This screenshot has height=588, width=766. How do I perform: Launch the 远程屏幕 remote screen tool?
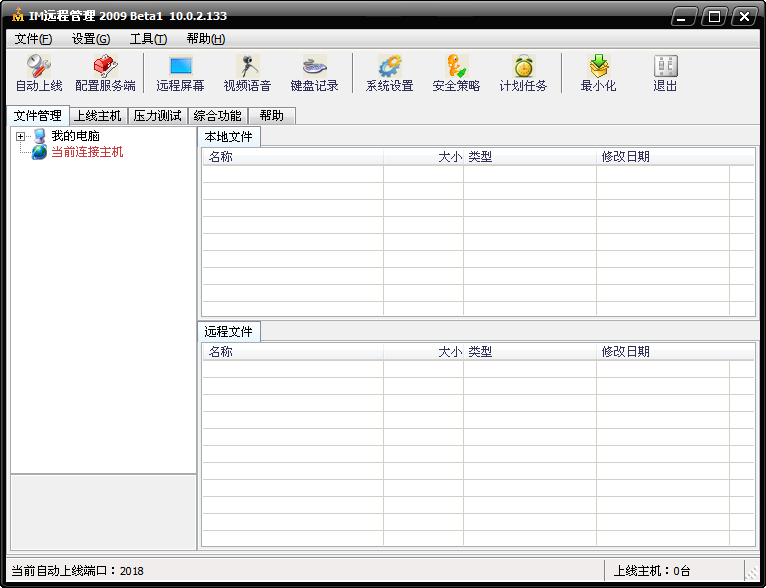[x=180, y=73]
